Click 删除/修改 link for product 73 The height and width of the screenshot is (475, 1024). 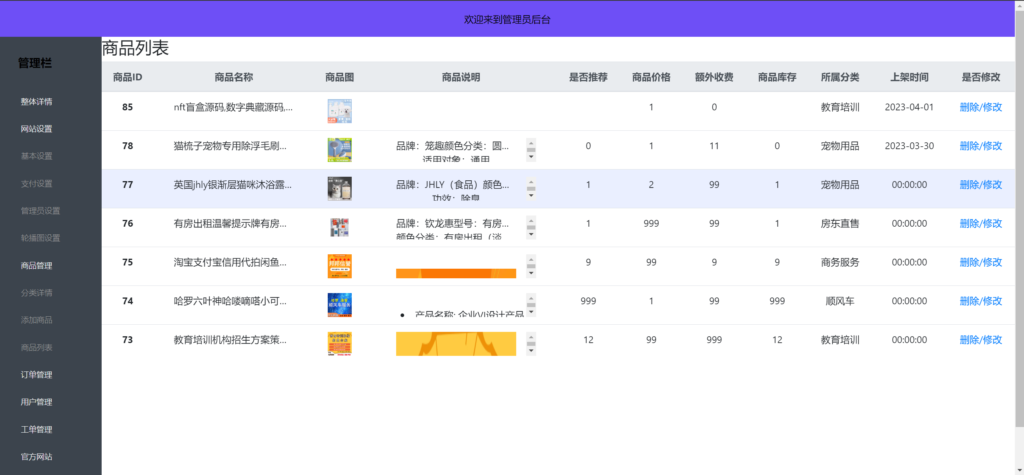980,341
